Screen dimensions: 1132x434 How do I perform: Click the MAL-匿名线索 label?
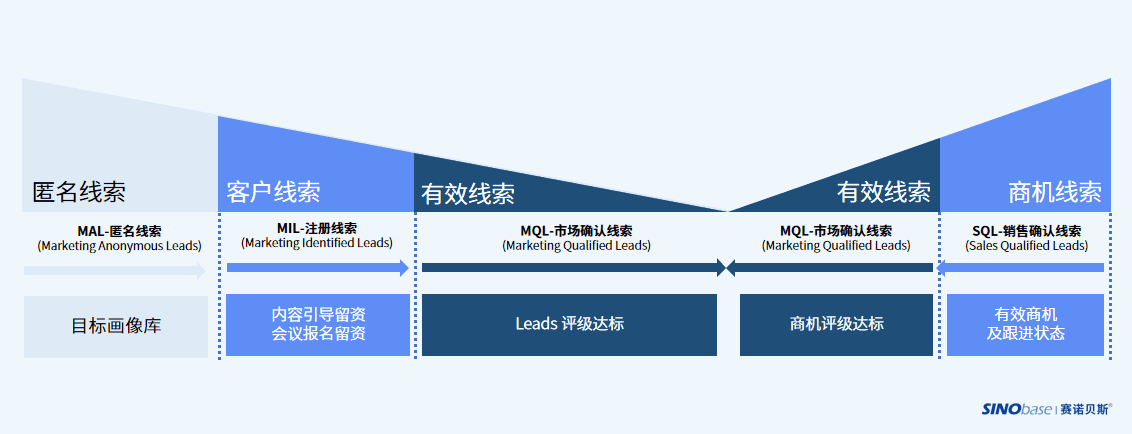(x=119, y=232)
